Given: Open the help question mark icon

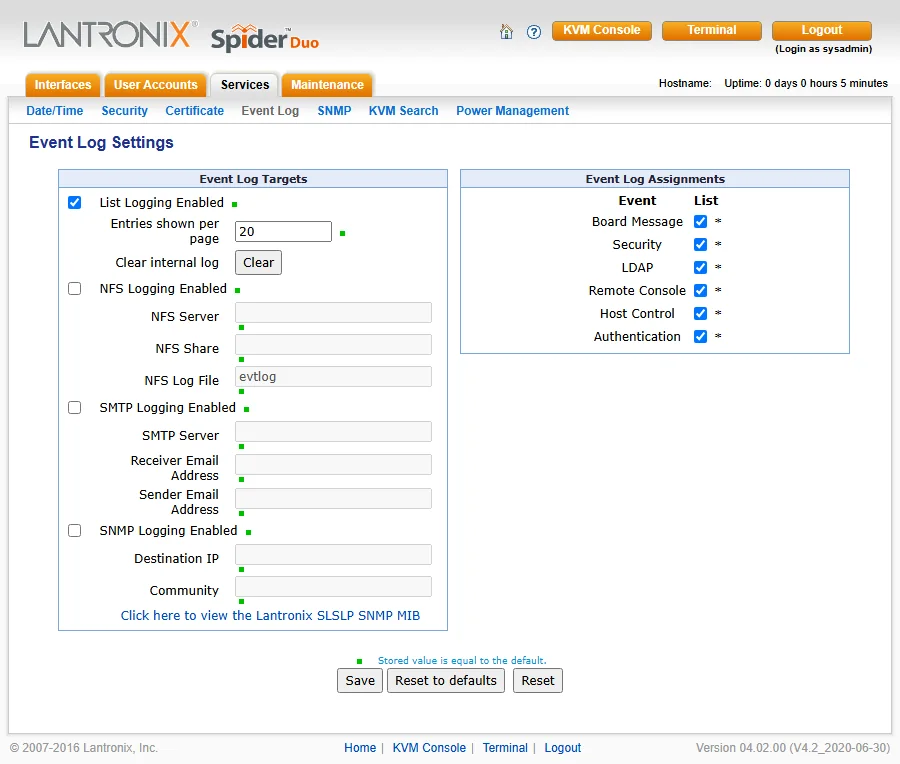Looking at the screenshot, I should coord(534,32).
